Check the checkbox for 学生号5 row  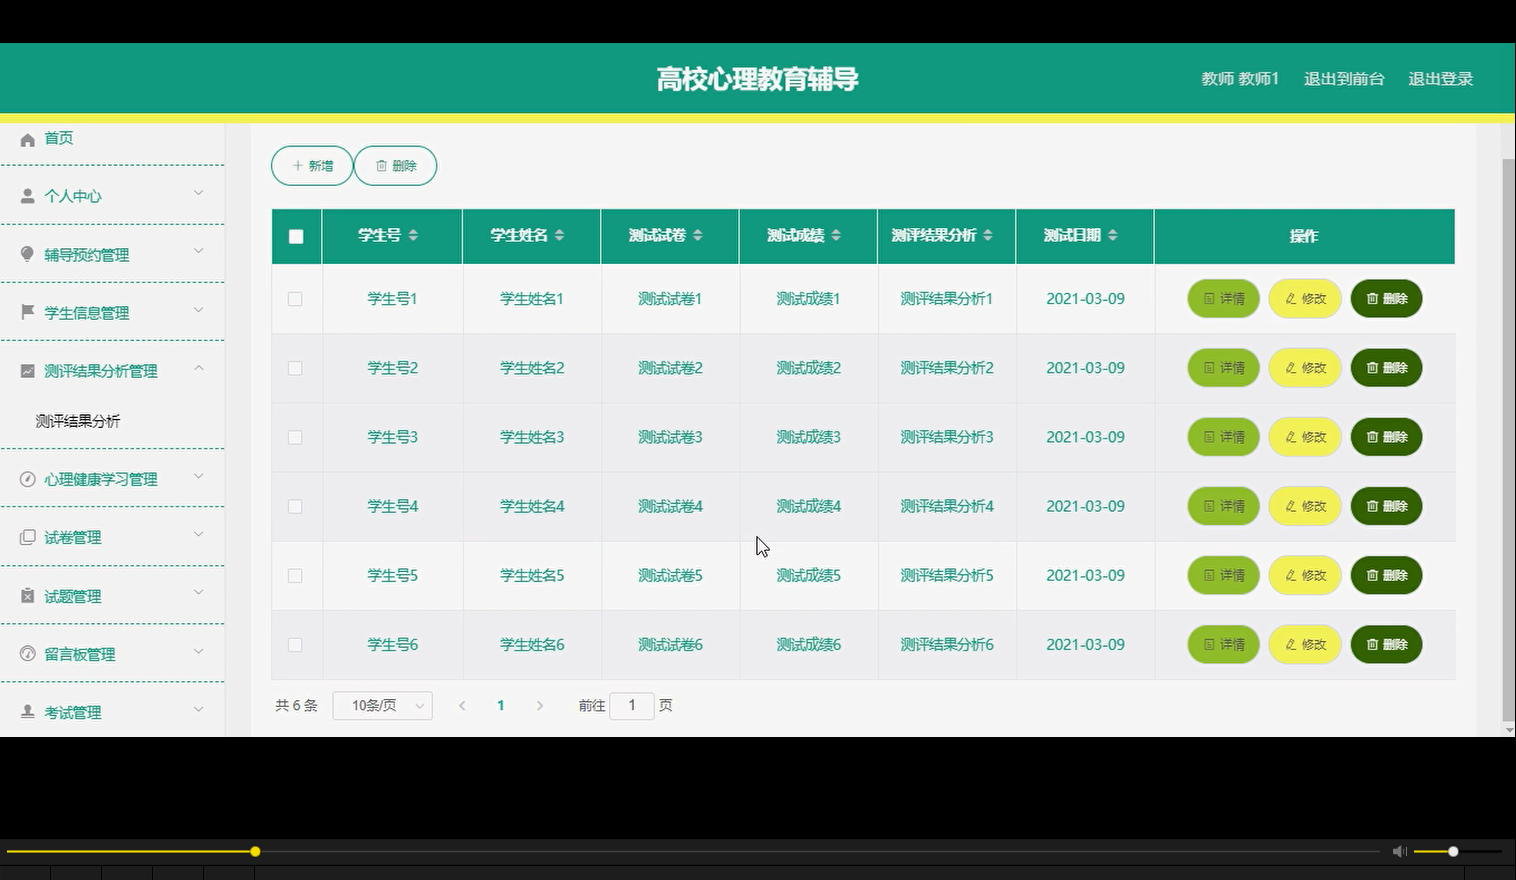295,575
